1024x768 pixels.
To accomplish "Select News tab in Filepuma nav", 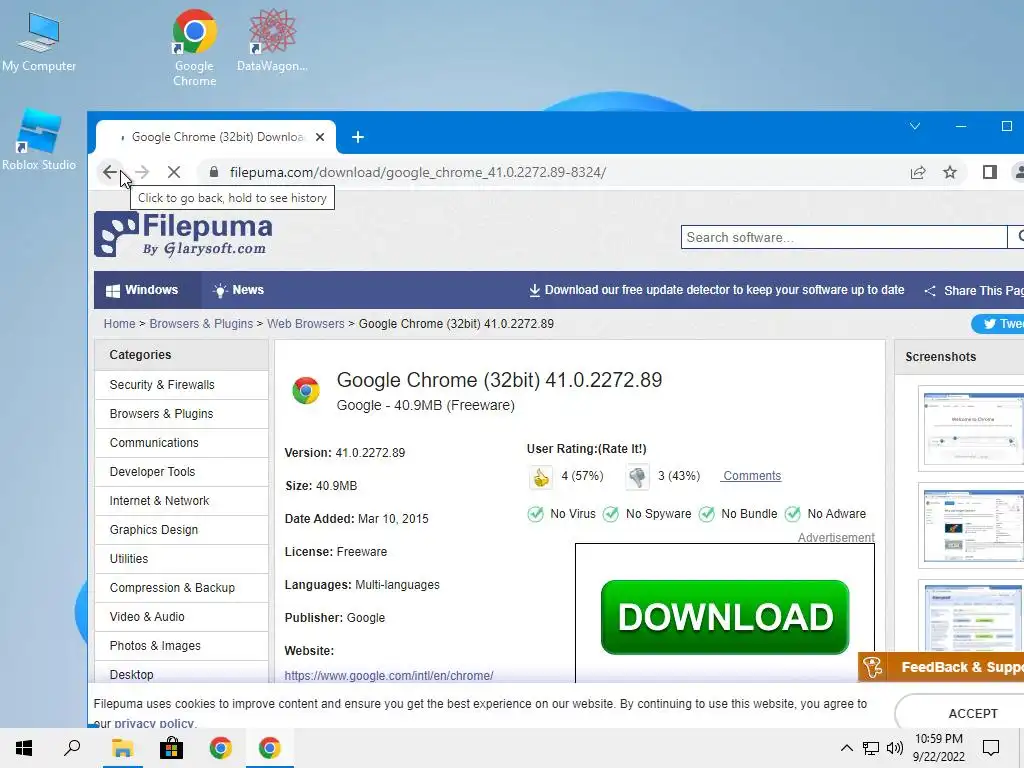I will (239, 290).
